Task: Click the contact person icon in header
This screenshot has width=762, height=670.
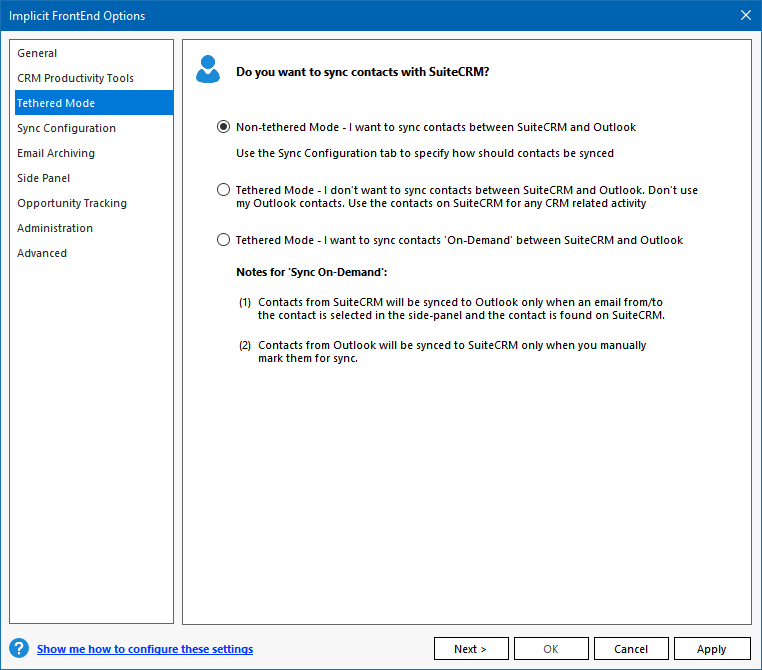Action: click(208, 70)
